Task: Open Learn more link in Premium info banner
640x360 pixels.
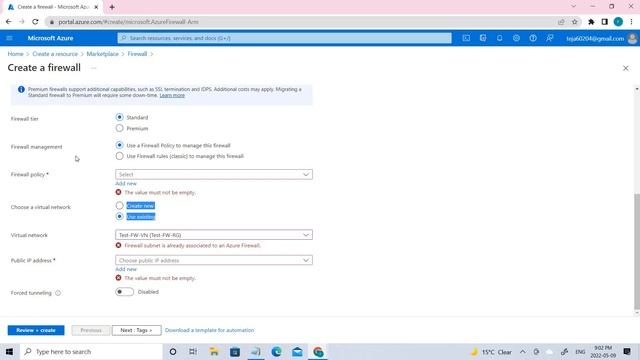Action: [172, 96]
